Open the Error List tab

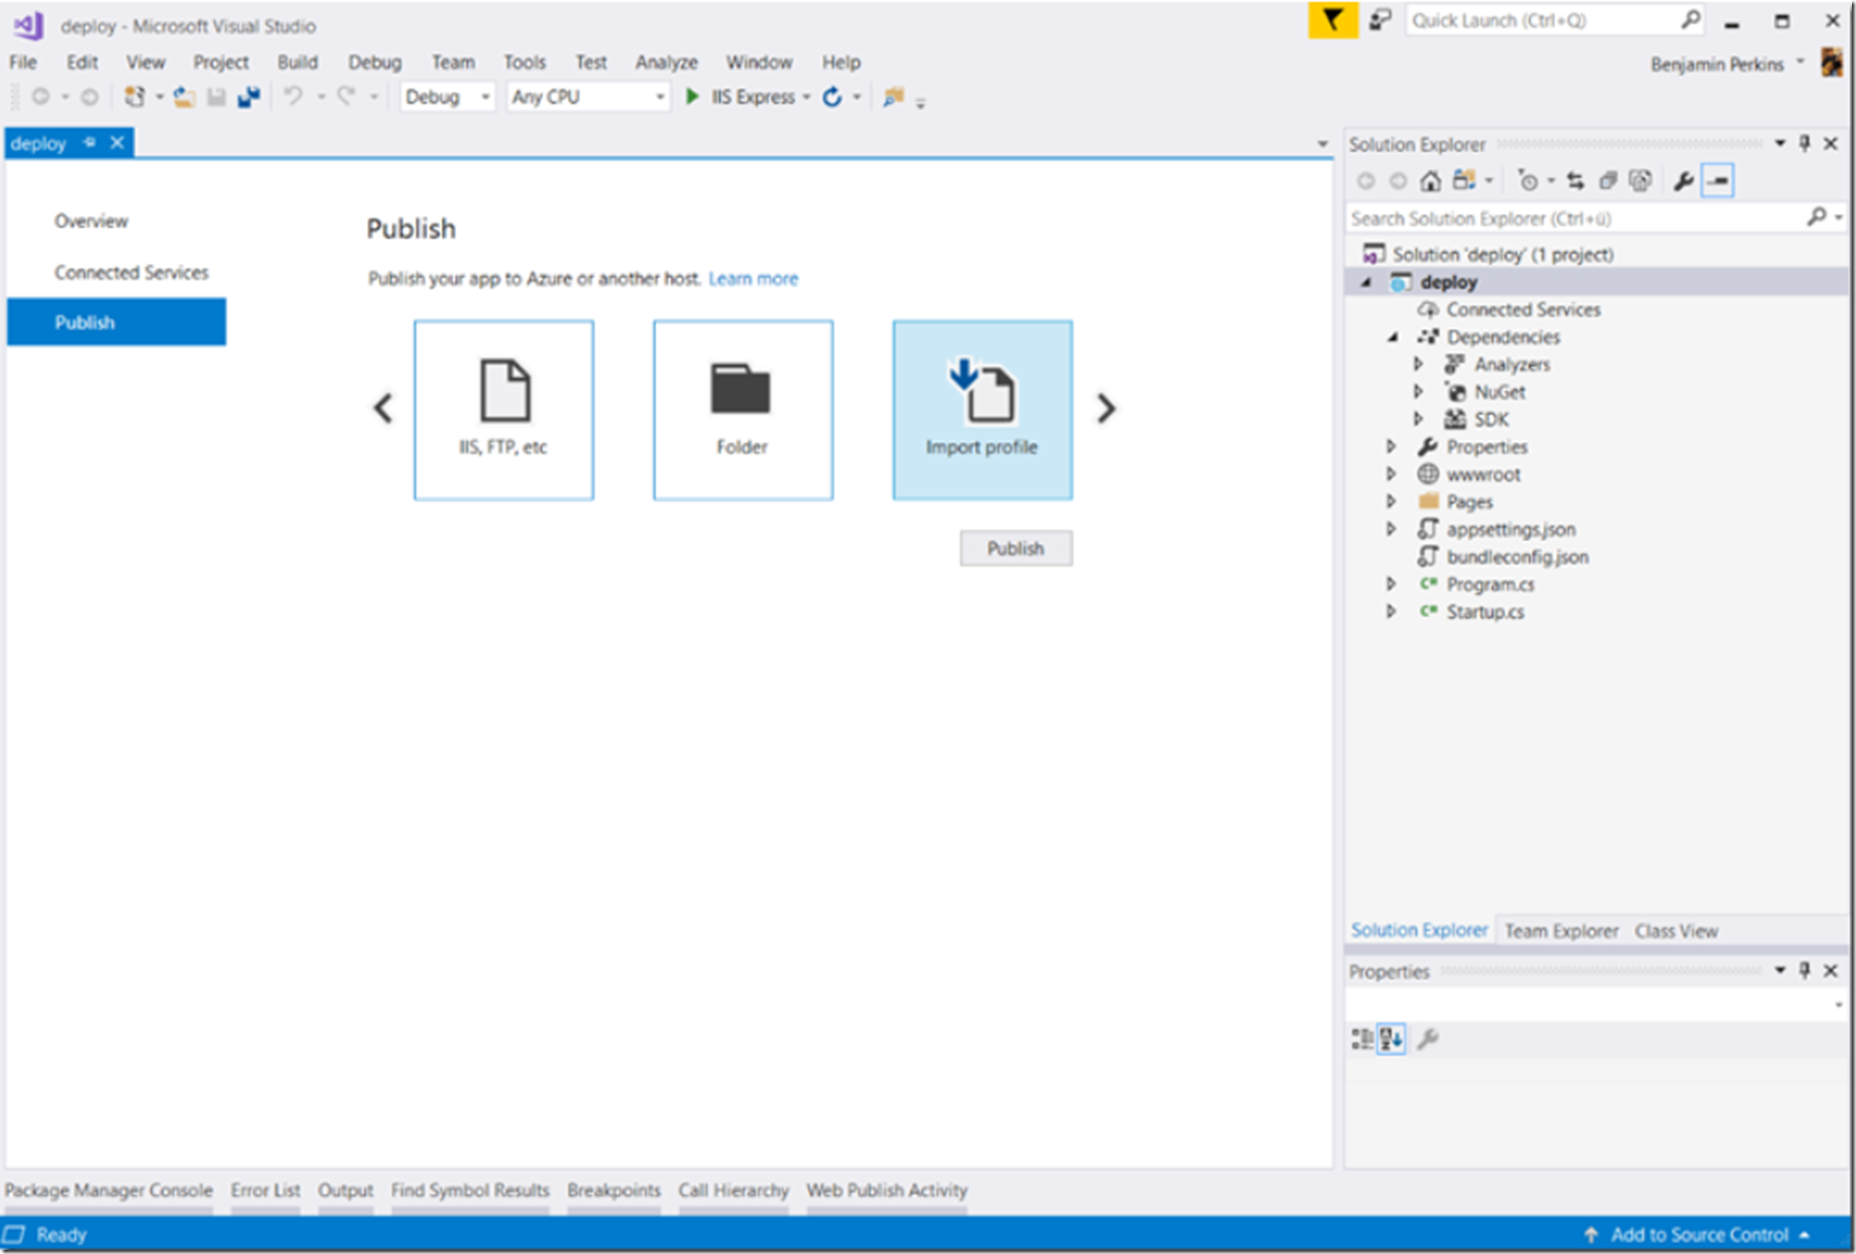point(265,1191)
